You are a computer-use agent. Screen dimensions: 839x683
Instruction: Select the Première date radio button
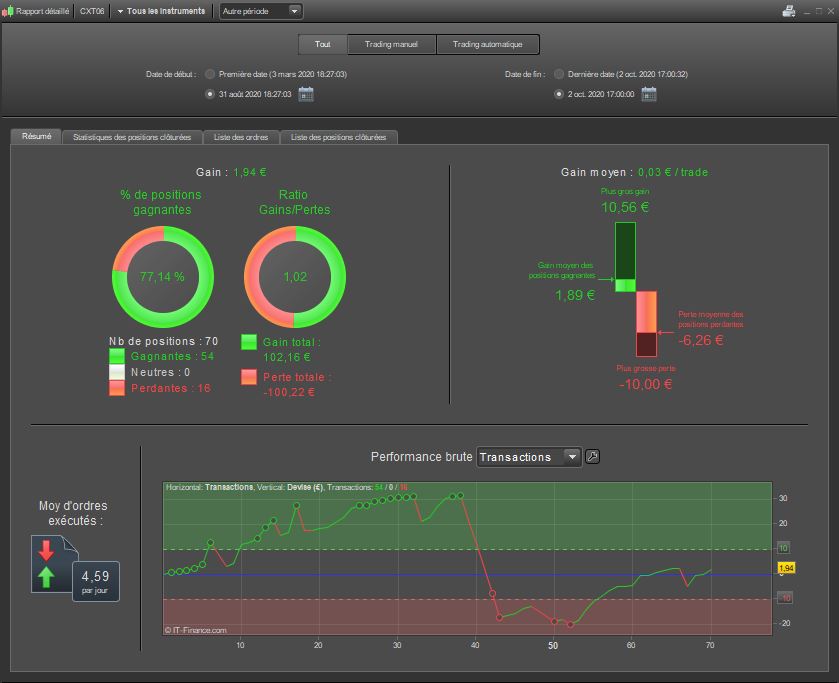pyautogui.click(x=209, y=74)
